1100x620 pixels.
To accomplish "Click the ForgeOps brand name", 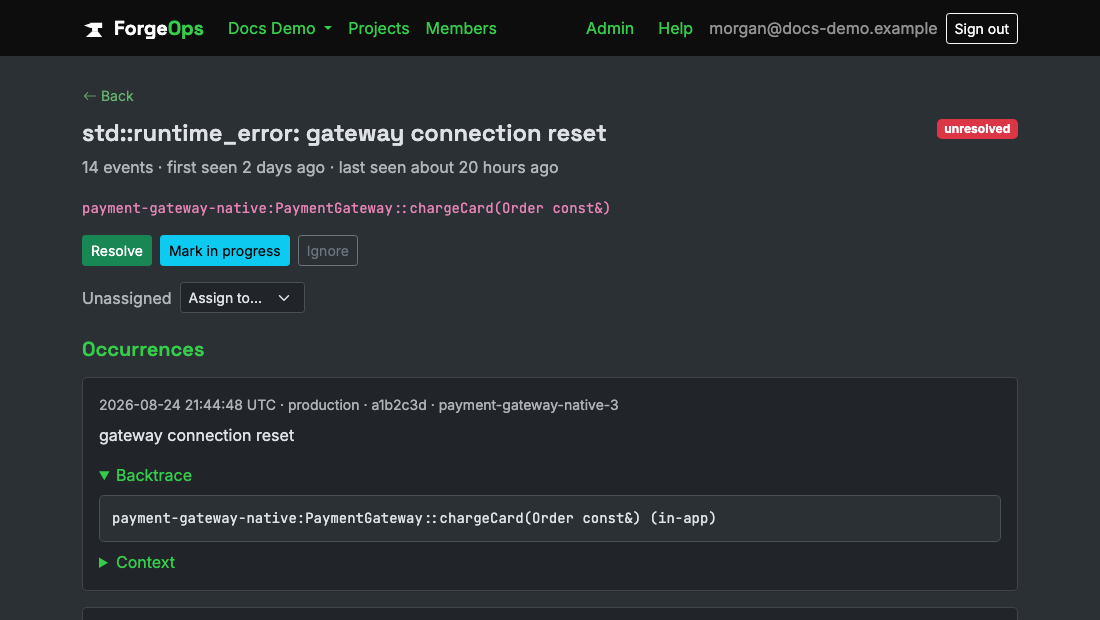I will point(159,29).
